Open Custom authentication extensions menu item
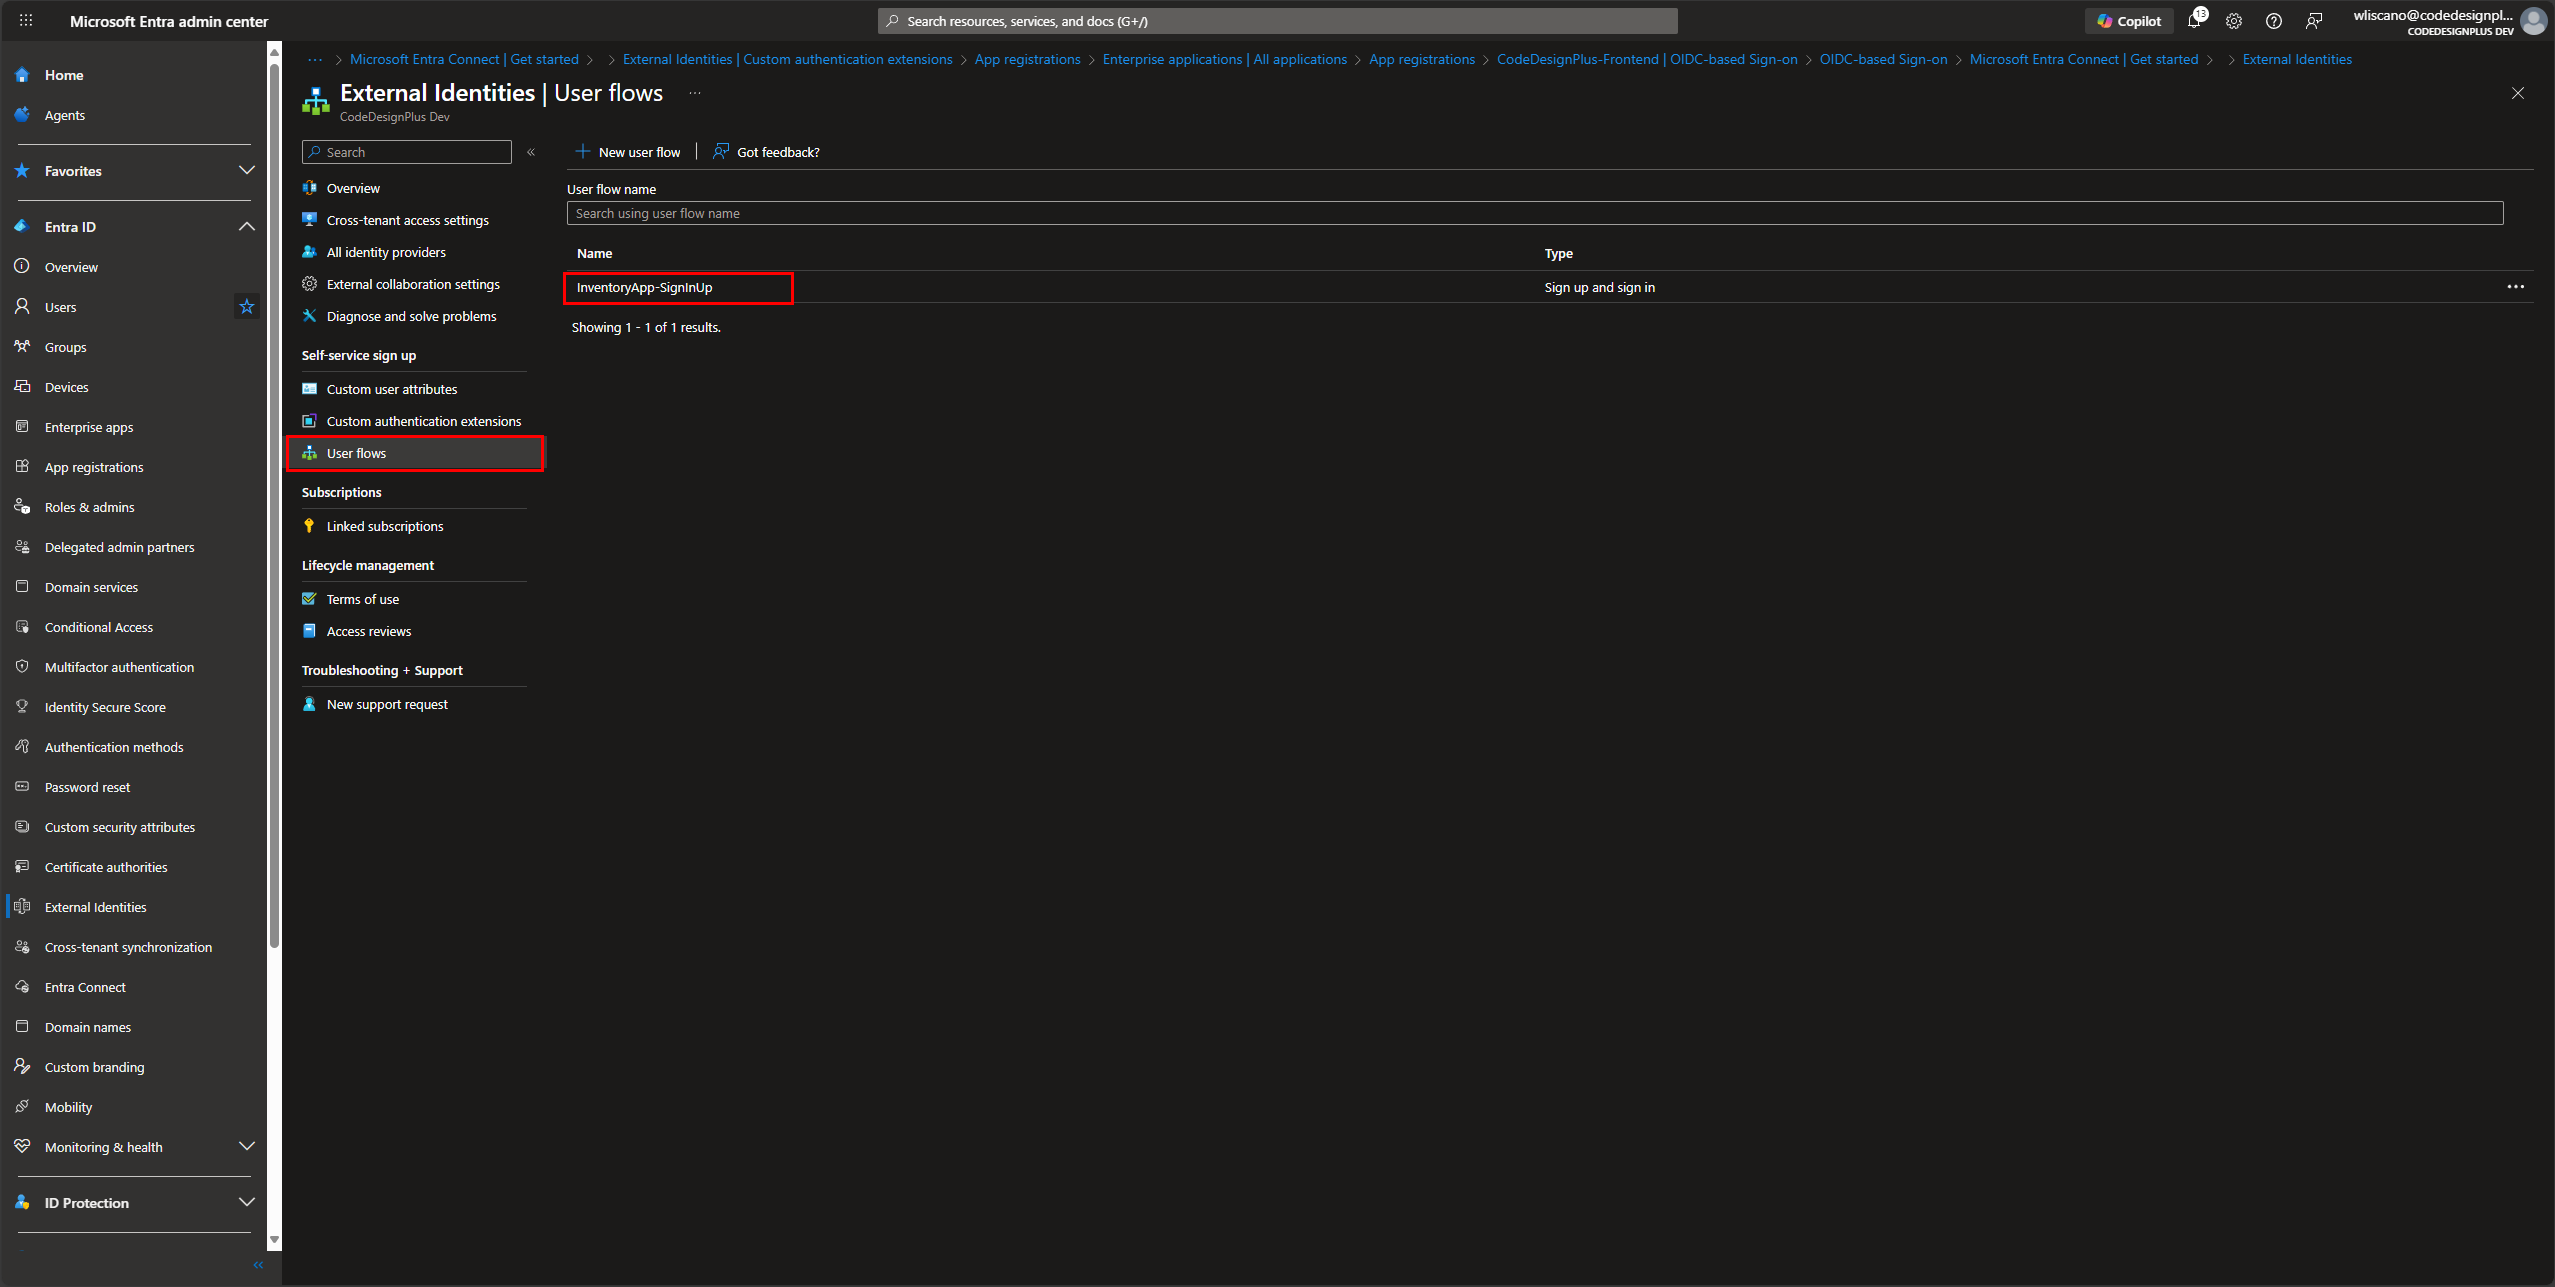The image size is (2555, 1287). click(423, 421)
